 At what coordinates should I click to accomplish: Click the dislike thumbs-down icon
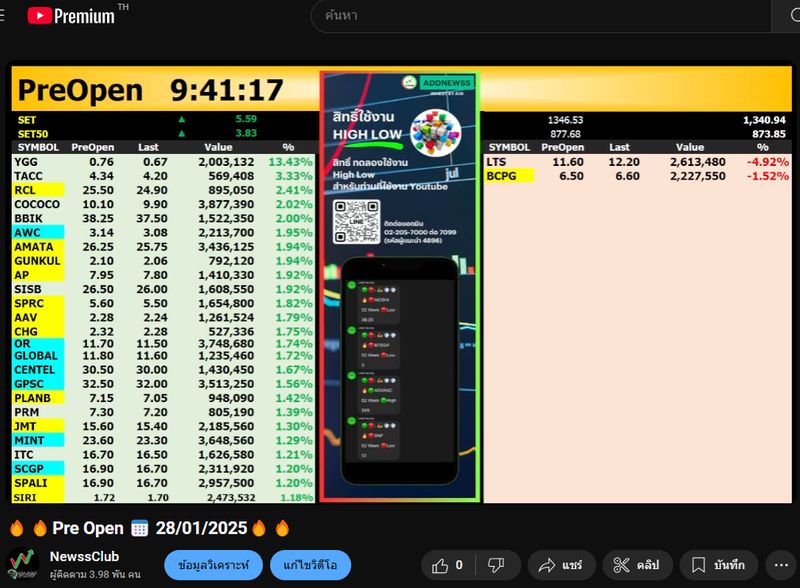(x=497, y=565)
